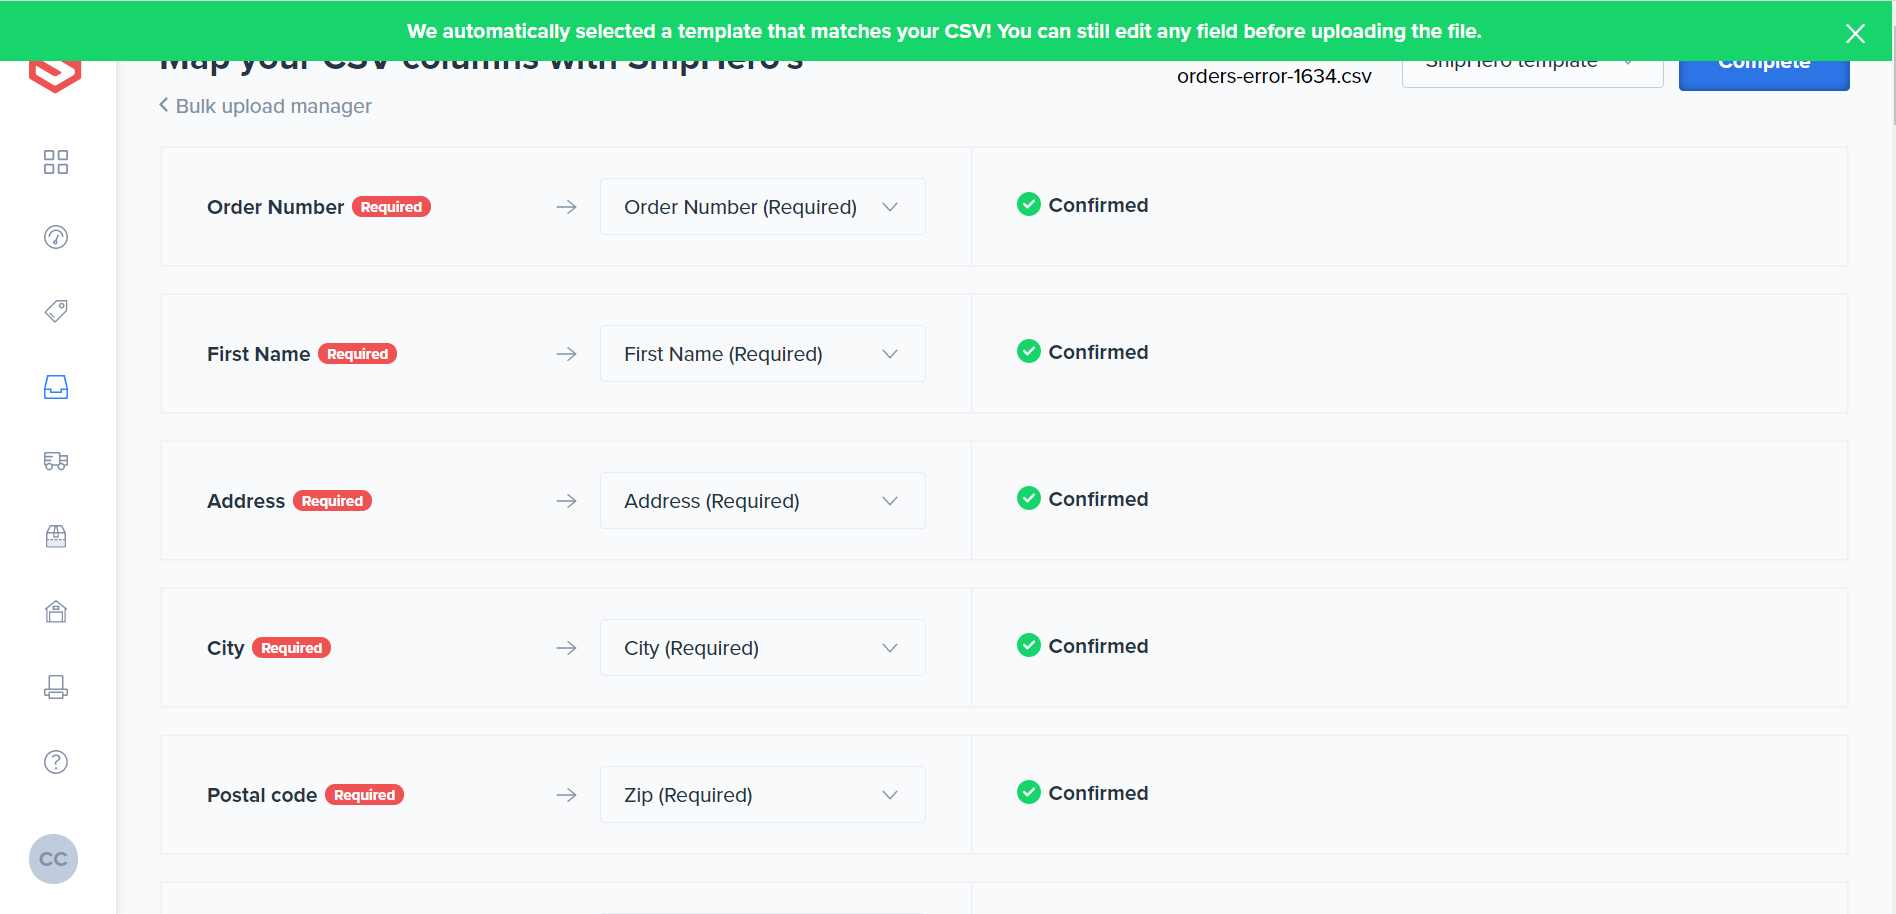Open the Zip (Required) mapping dropdown
The image size is (1896, 914).
pyautogui.click(x=762, y=795)
